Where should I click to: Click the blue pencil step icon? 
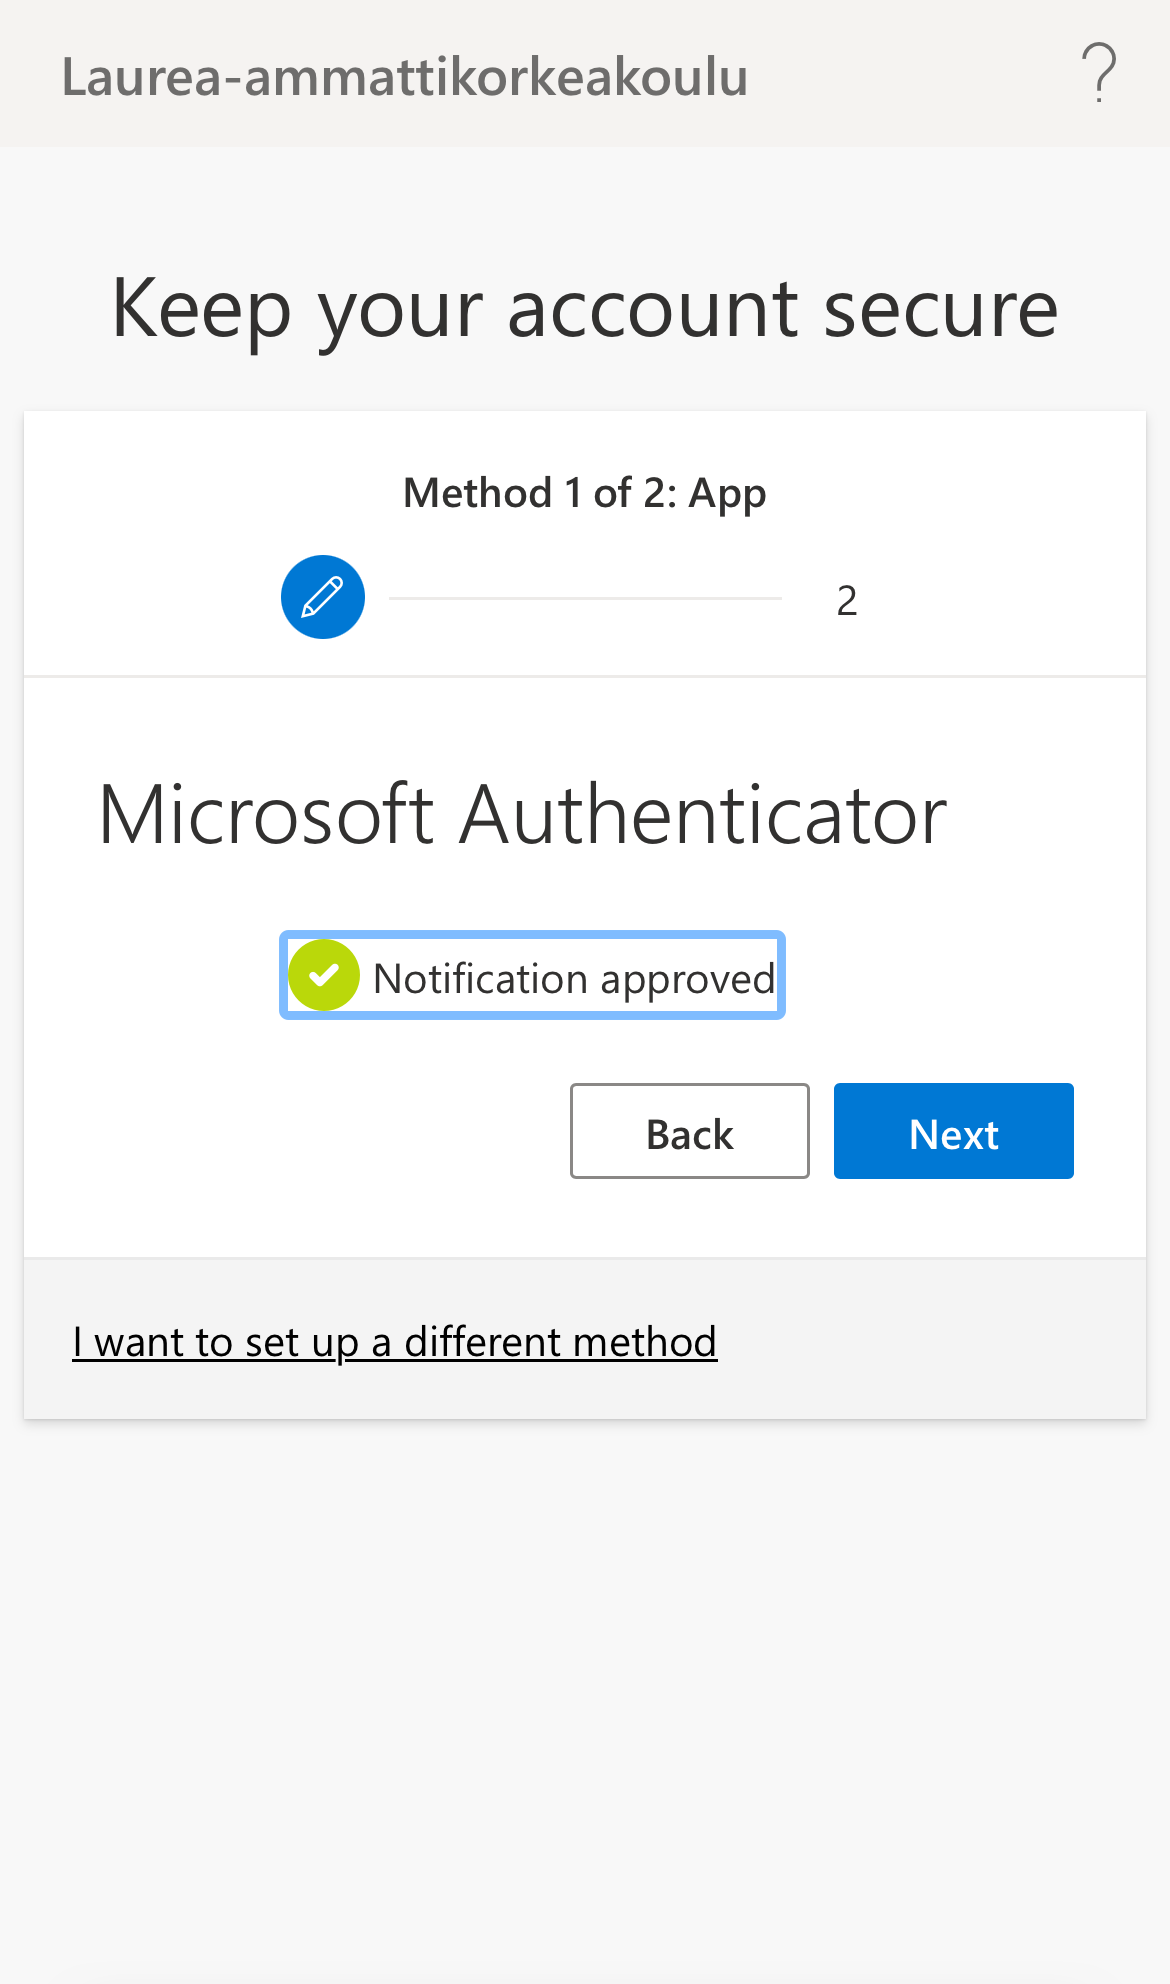pyautogui.click(x=323, y=597)
